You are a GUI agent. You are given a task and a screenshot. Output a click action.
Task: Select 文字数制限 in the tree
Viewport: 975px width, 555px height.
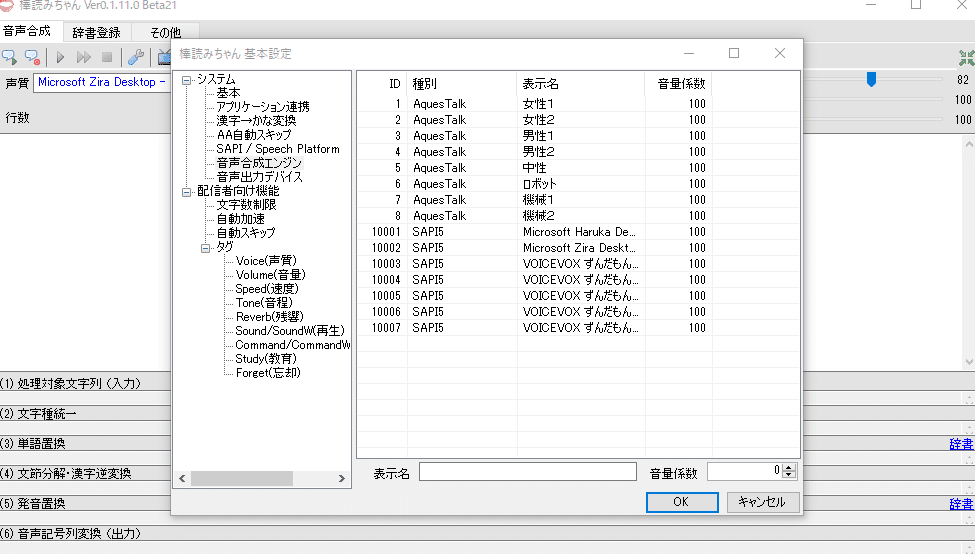pos(246,204)
